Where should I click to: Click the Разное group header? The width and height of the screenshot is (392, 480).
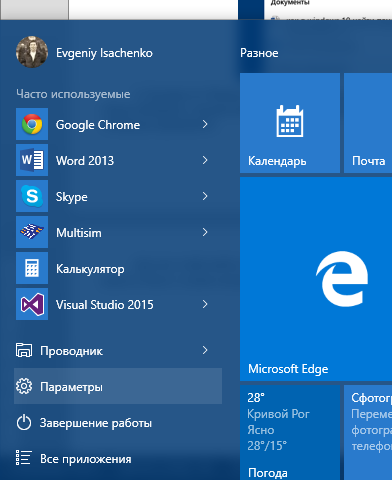259,53
